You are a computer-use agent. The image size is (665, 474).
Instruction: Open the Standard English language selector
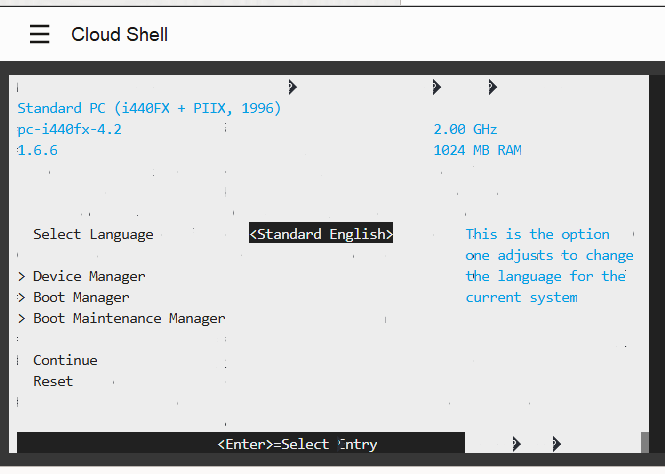click(x=321, y=234)
